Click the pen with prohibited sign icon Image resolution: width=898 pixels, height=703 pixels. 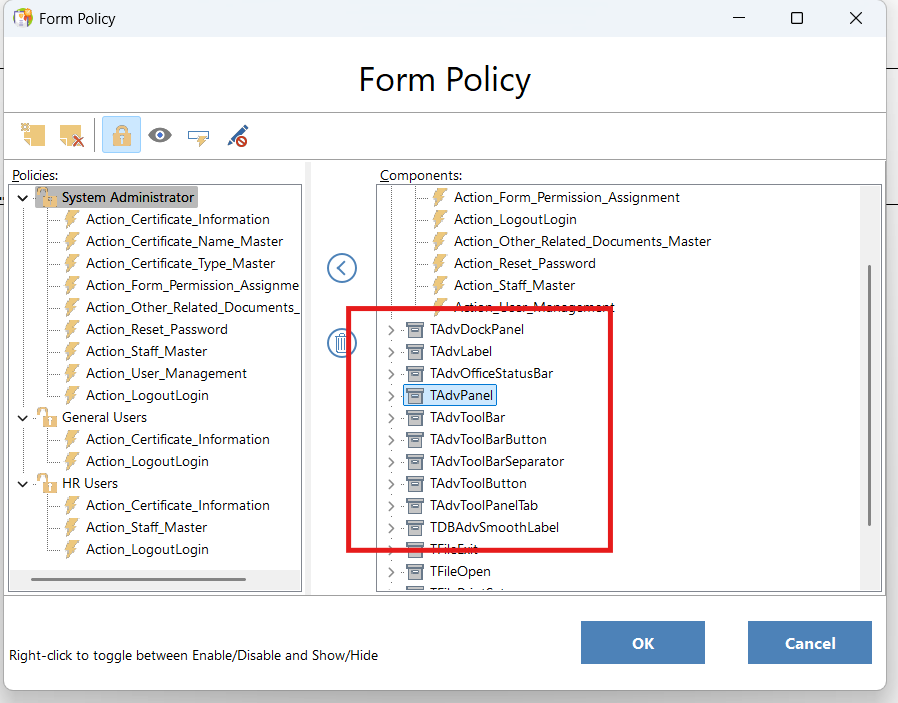click(x=237, y=135)
